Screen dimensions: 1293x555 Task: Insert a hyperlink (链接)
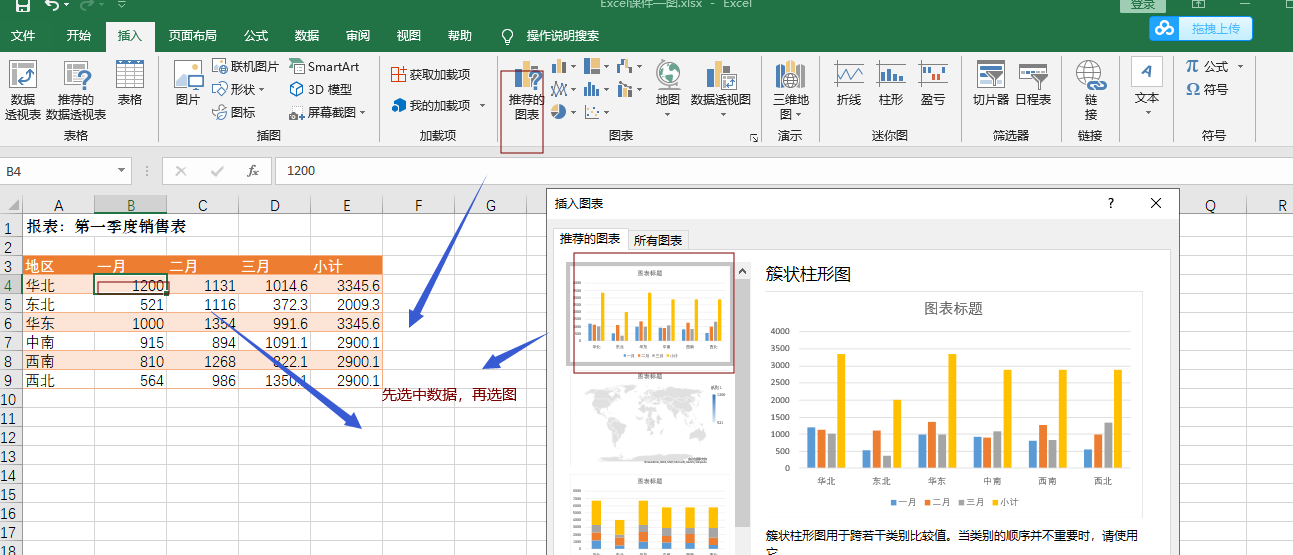(1090, 90)
